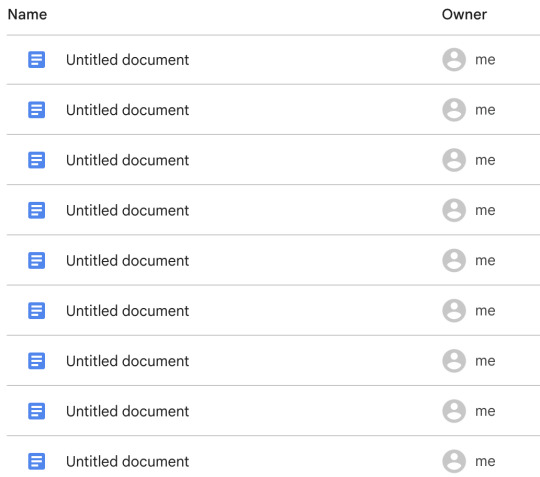Image resolution: width=540 pixels, height=477 pixels.
Task: Open the third Untitled document entry
Action: coord(127,160)
